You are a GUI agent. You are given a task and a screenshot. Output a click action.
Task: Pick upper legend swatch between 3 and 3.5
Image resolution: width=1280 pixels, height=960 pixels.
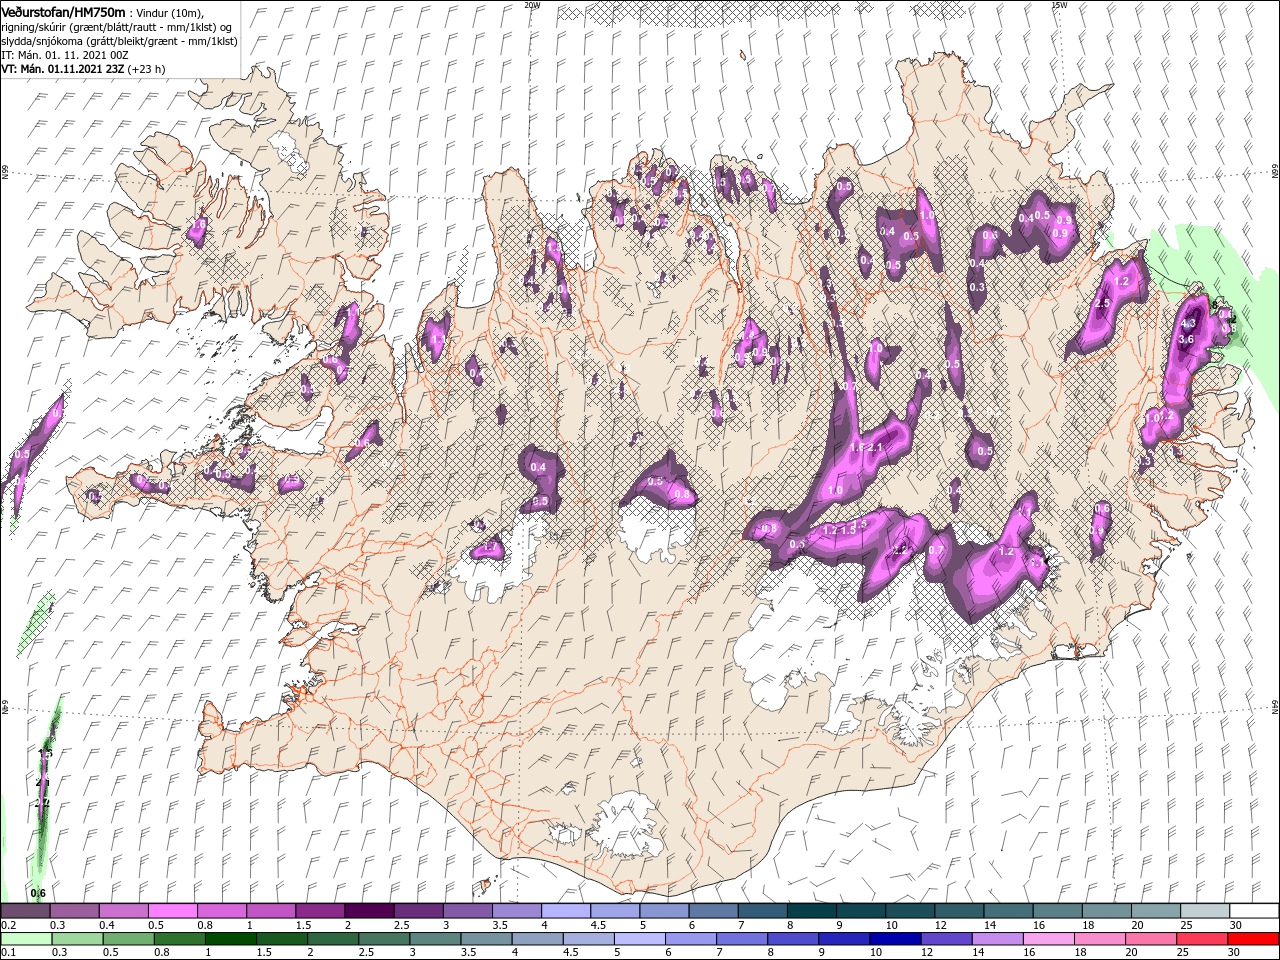[x=470, y=911]
